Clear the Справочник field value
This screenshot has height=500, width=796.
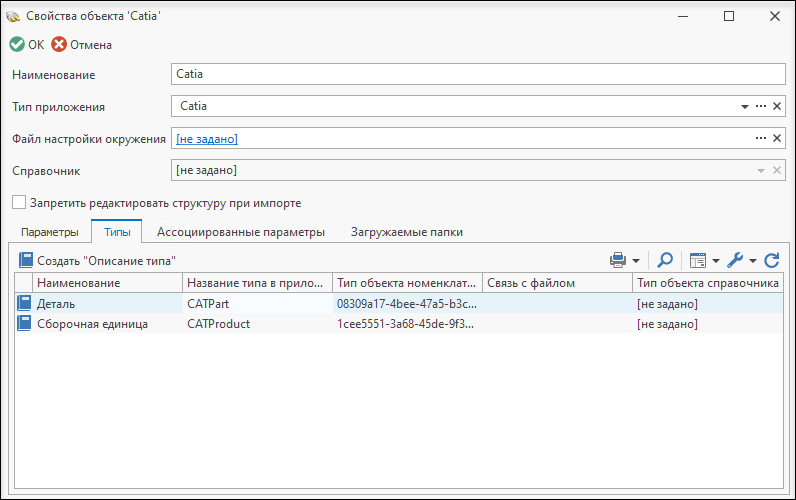tap(777, 170)
